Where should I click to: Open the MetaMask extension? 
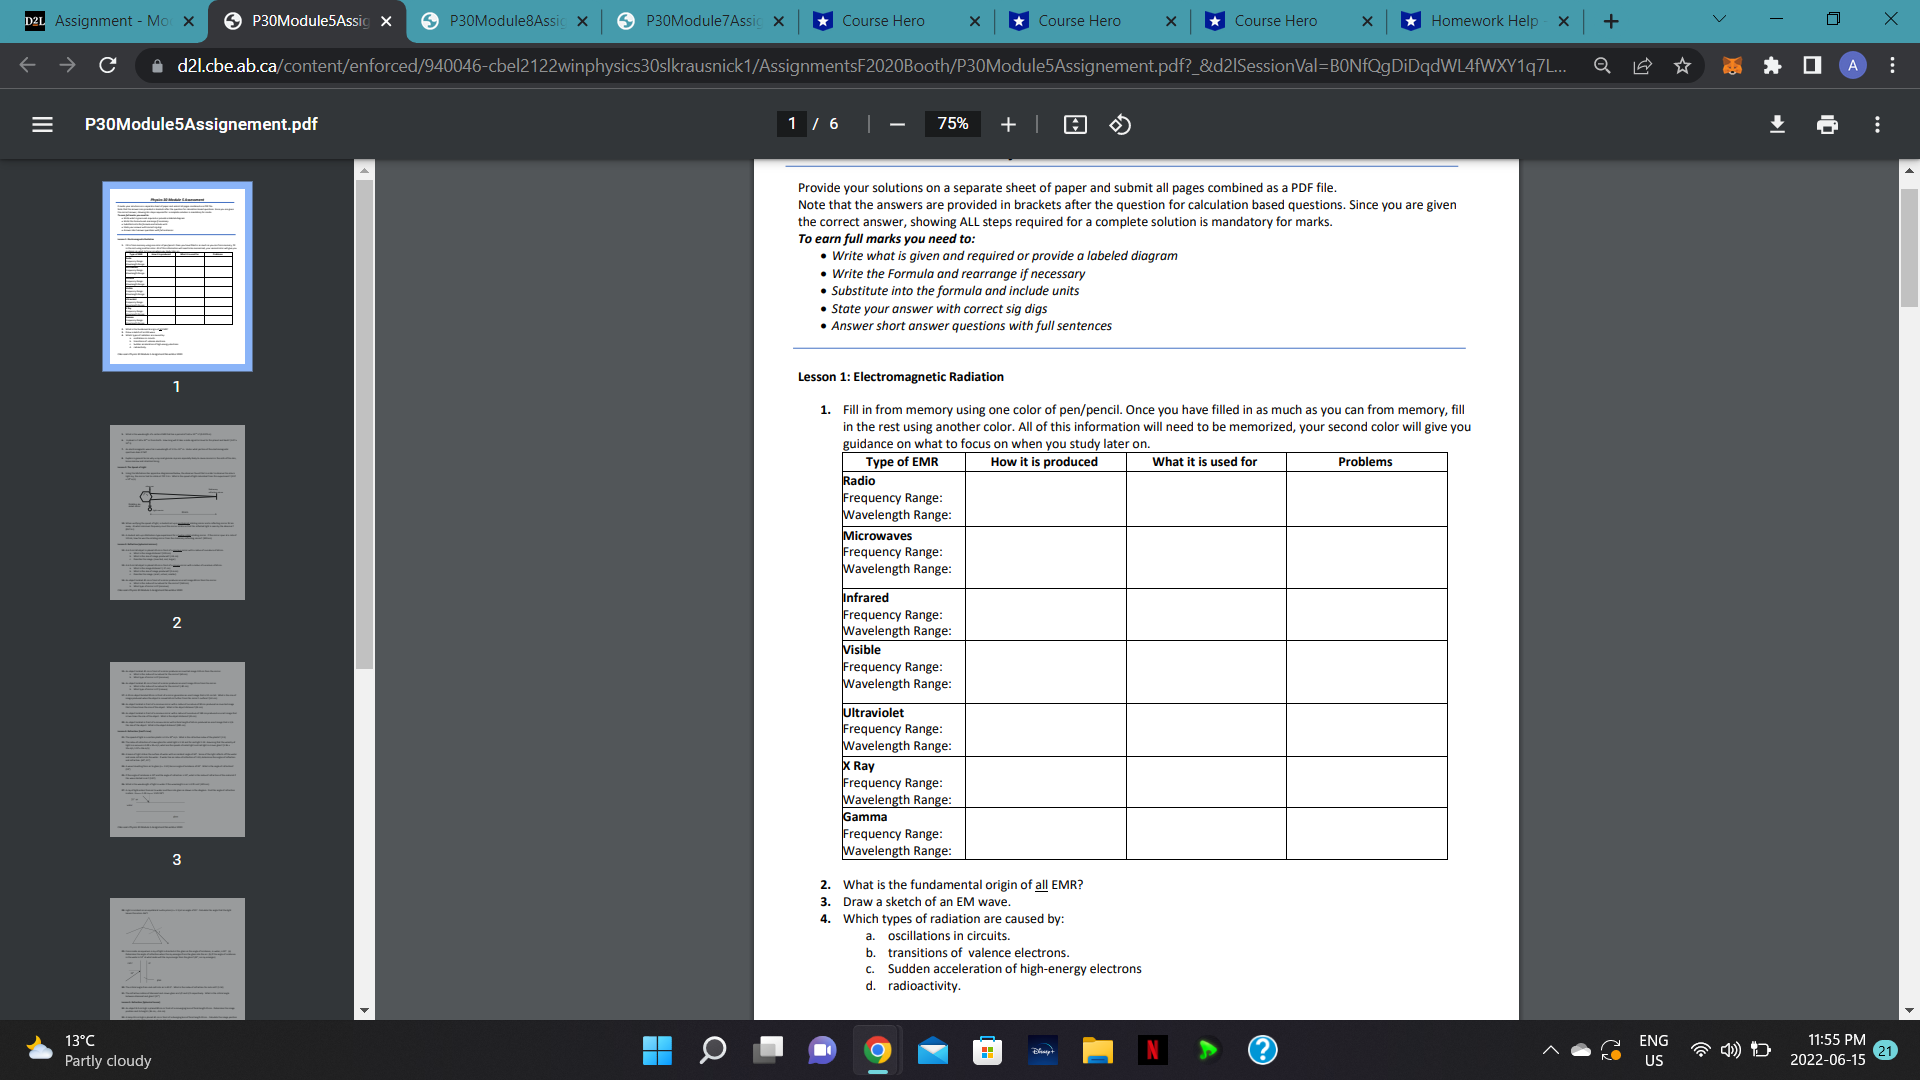tap(1731, 65)
